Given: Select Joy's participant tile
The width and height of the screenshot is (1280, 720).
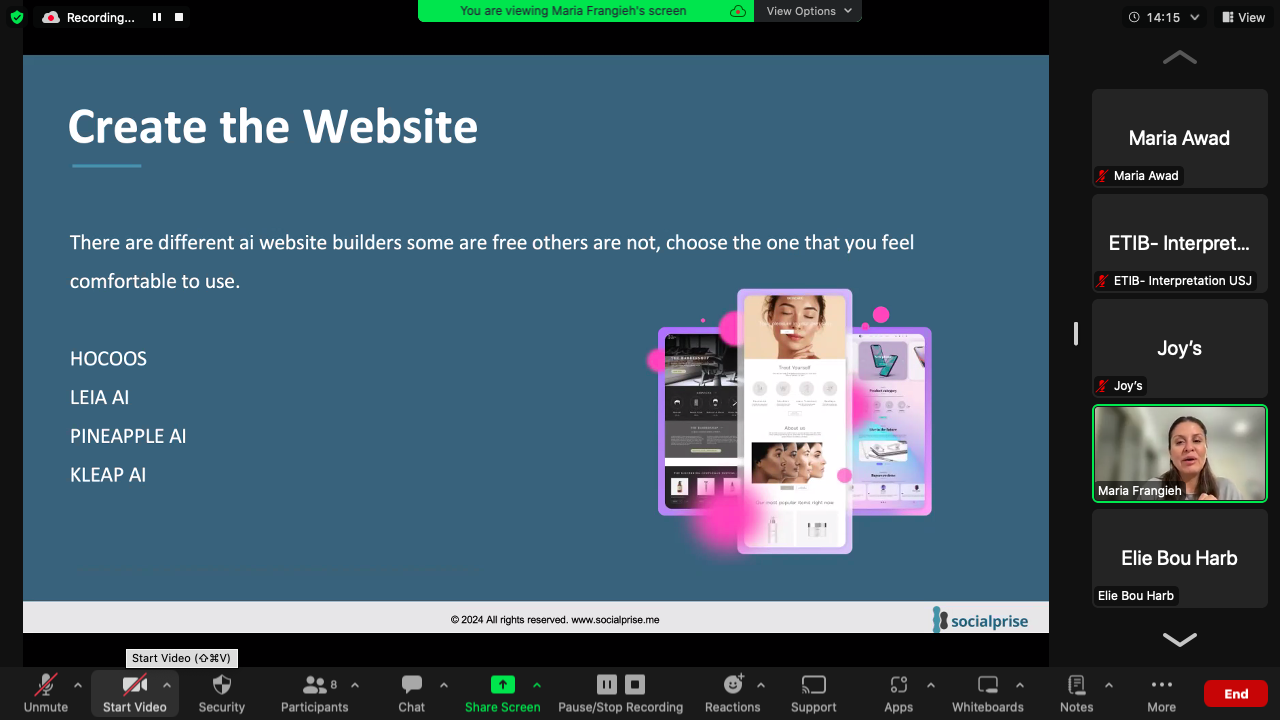Looking at the screenshot, I should (x=1180, y=348).
